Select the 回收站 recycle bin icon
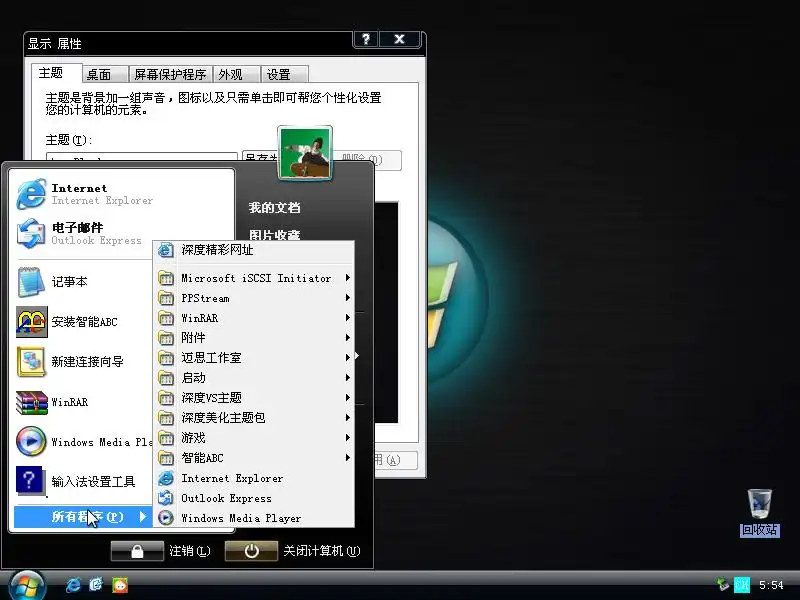The height and width of the screenshot is (600, 800). (760, 513)
